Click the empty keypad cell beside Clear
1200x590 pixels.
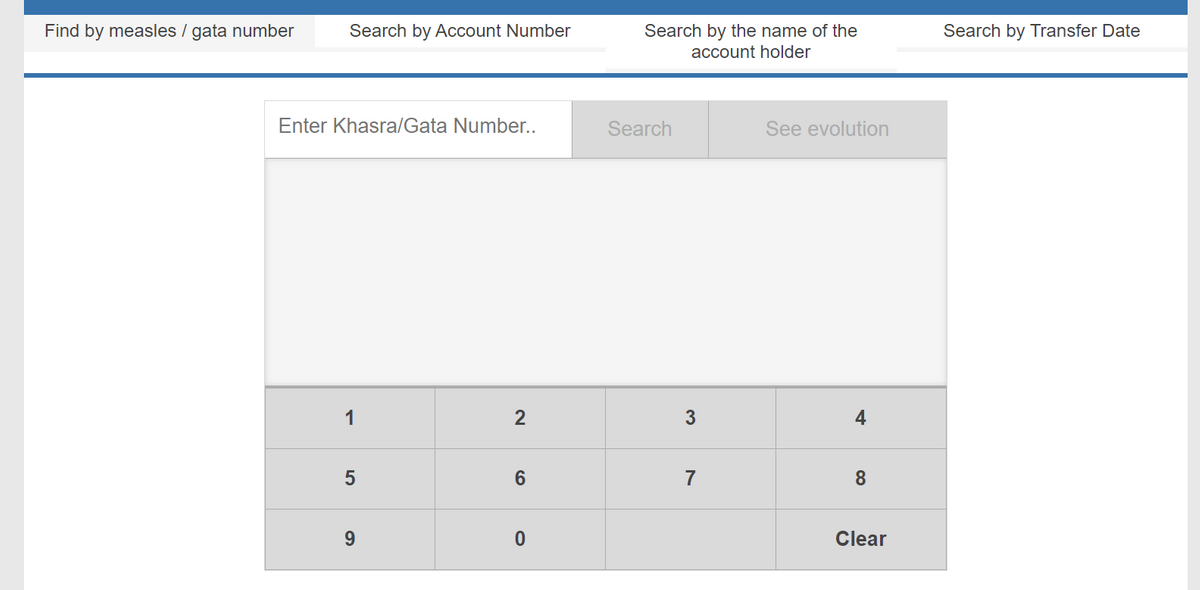point(690,539)
